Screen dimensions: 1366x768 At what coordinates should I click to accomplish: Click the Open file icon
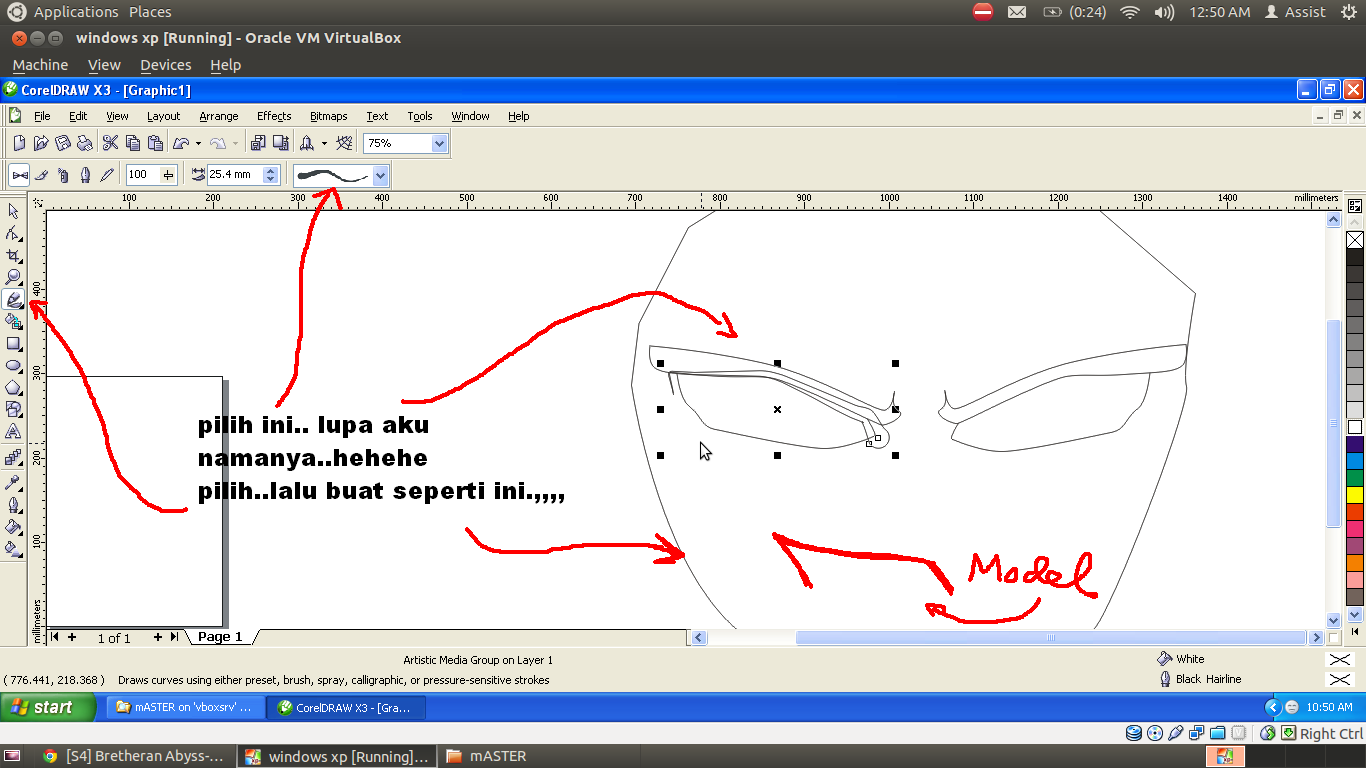pos(41,143)
